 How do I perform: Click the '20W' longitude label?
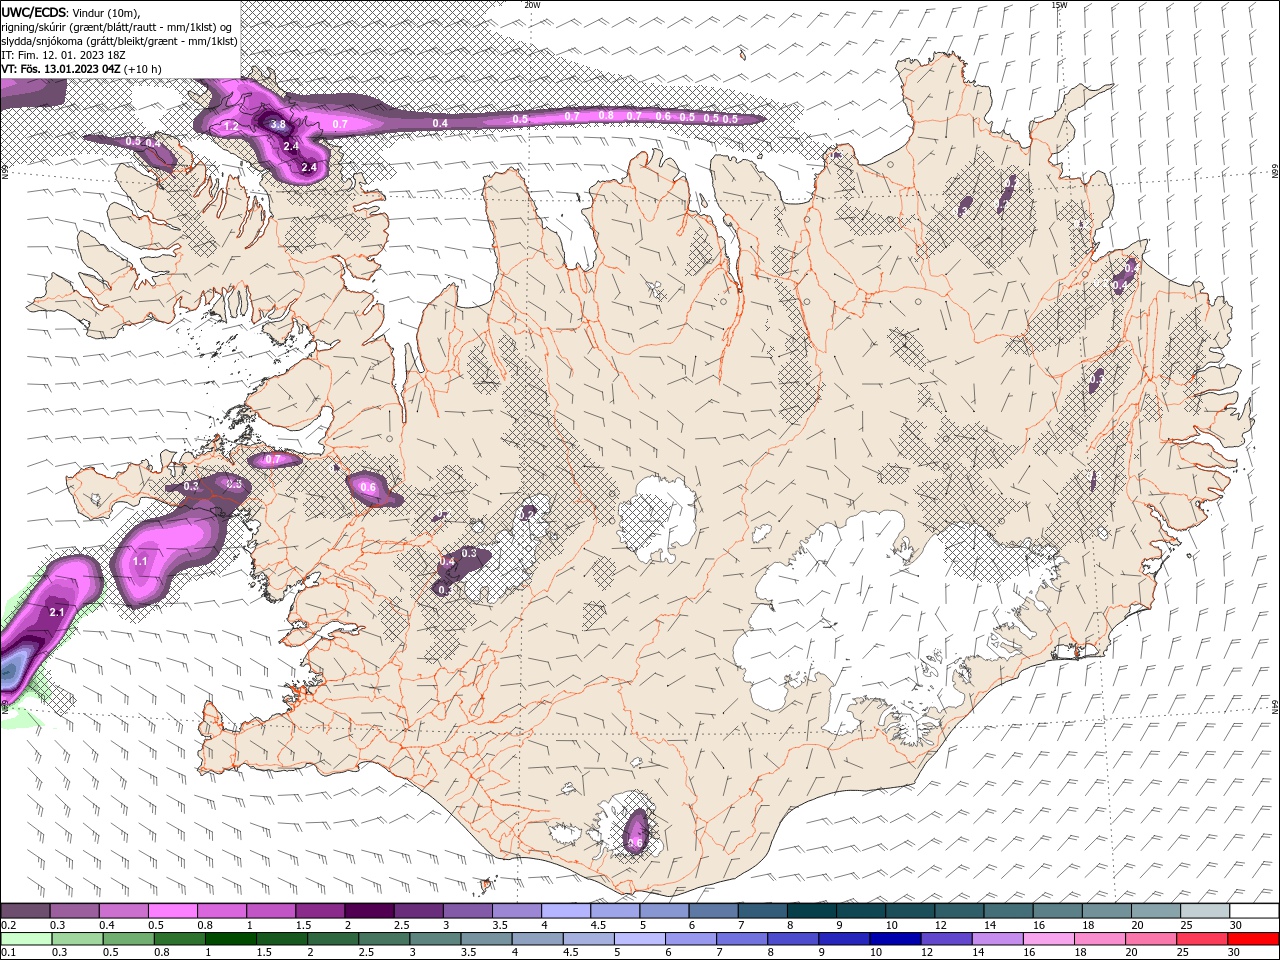[532, 5]
